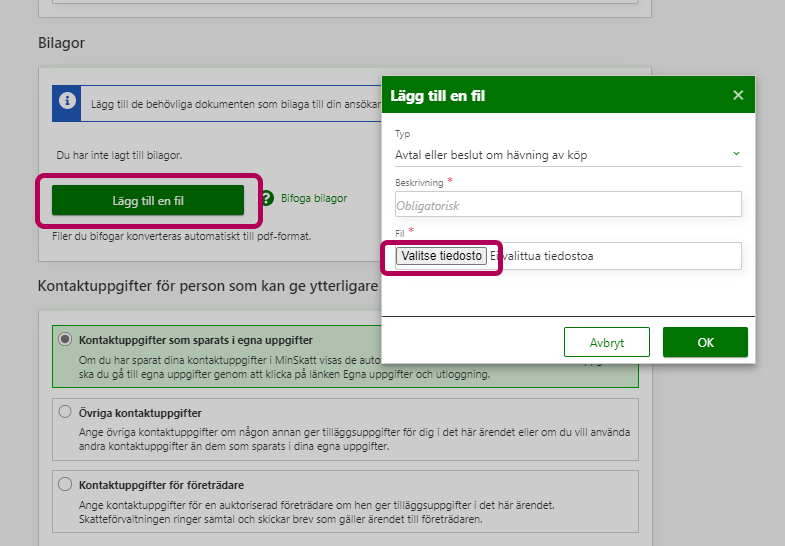
Task: Expand the Typ dropdown chevron arrow
Action: click(736, 154)
